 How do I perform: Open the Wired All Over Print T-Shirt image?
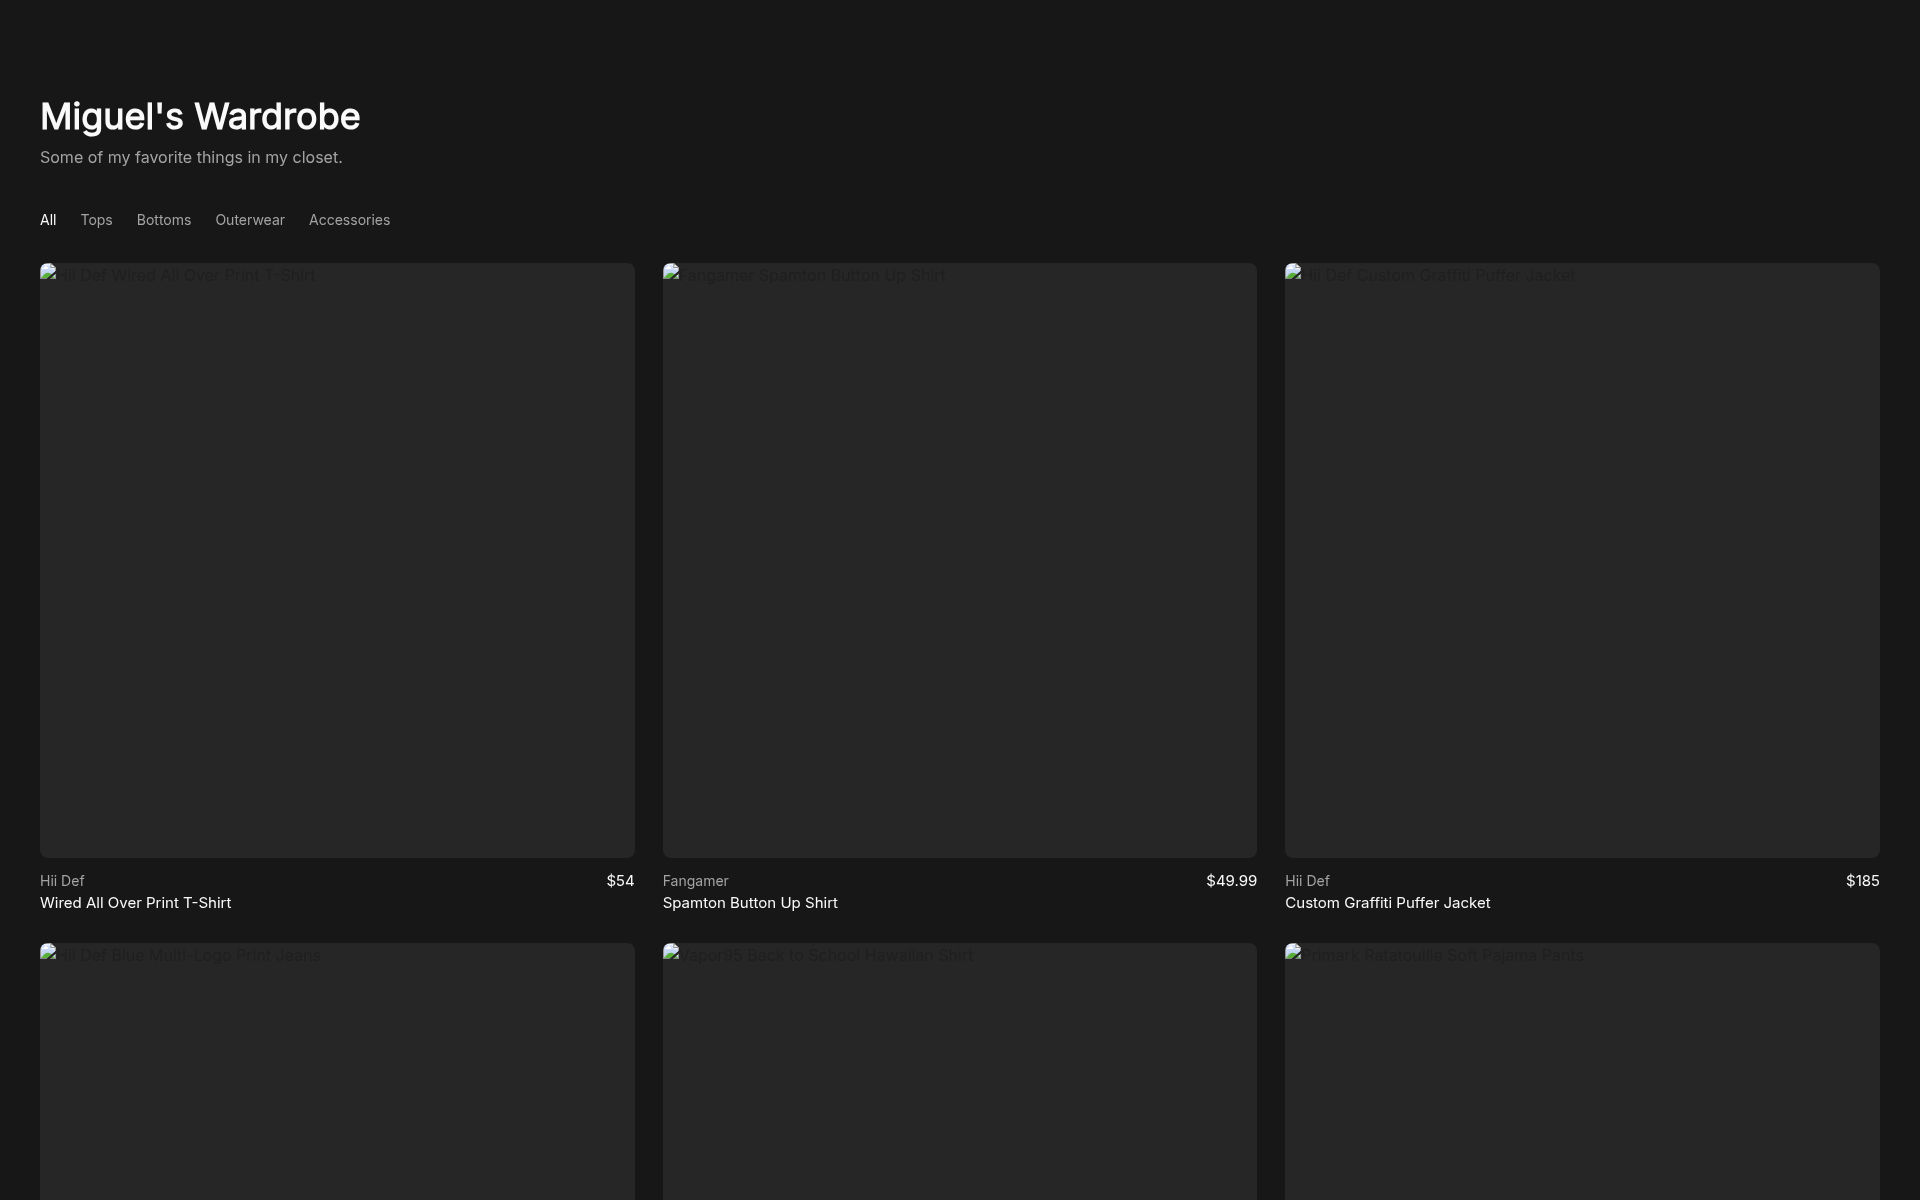pyautogui.click(x=337, y=560)
